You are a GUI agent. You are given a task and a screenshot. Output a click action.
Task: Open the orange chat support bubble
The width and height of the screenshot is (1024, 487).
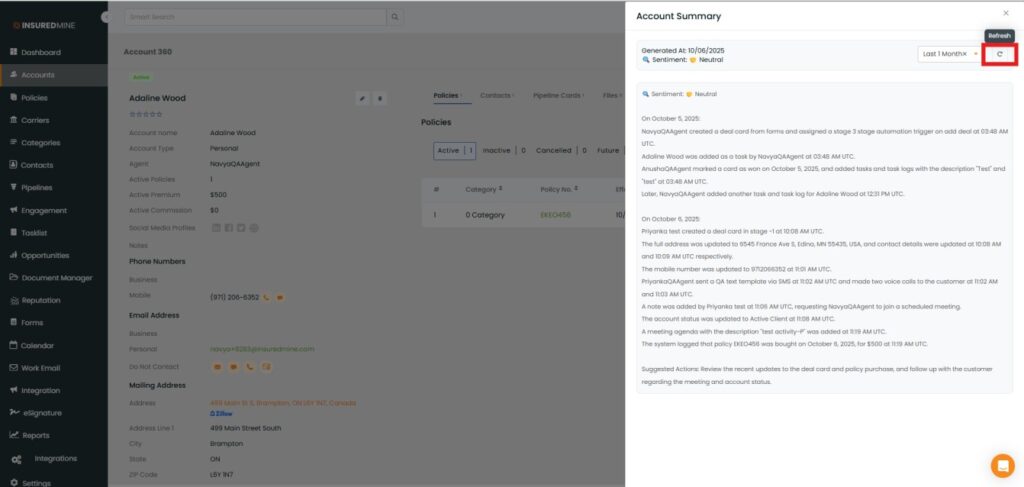pos(1001,465)
